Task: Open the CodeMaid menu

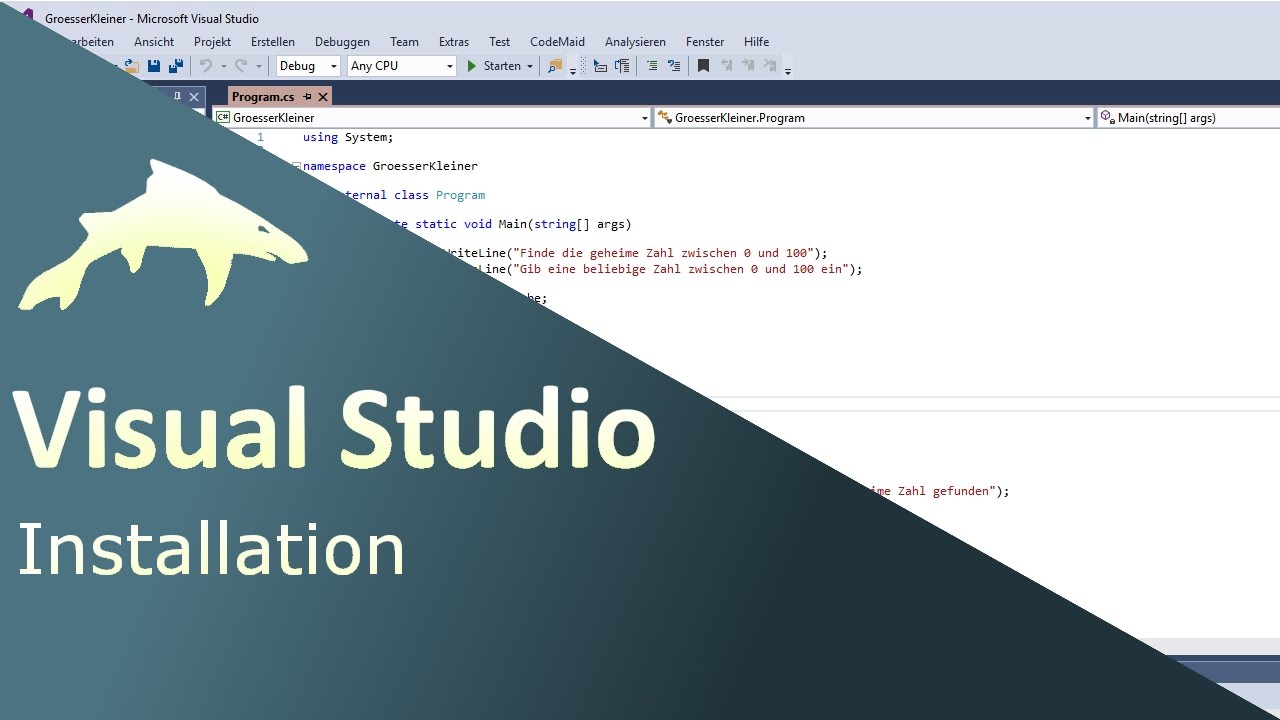Action: point(557,42)
